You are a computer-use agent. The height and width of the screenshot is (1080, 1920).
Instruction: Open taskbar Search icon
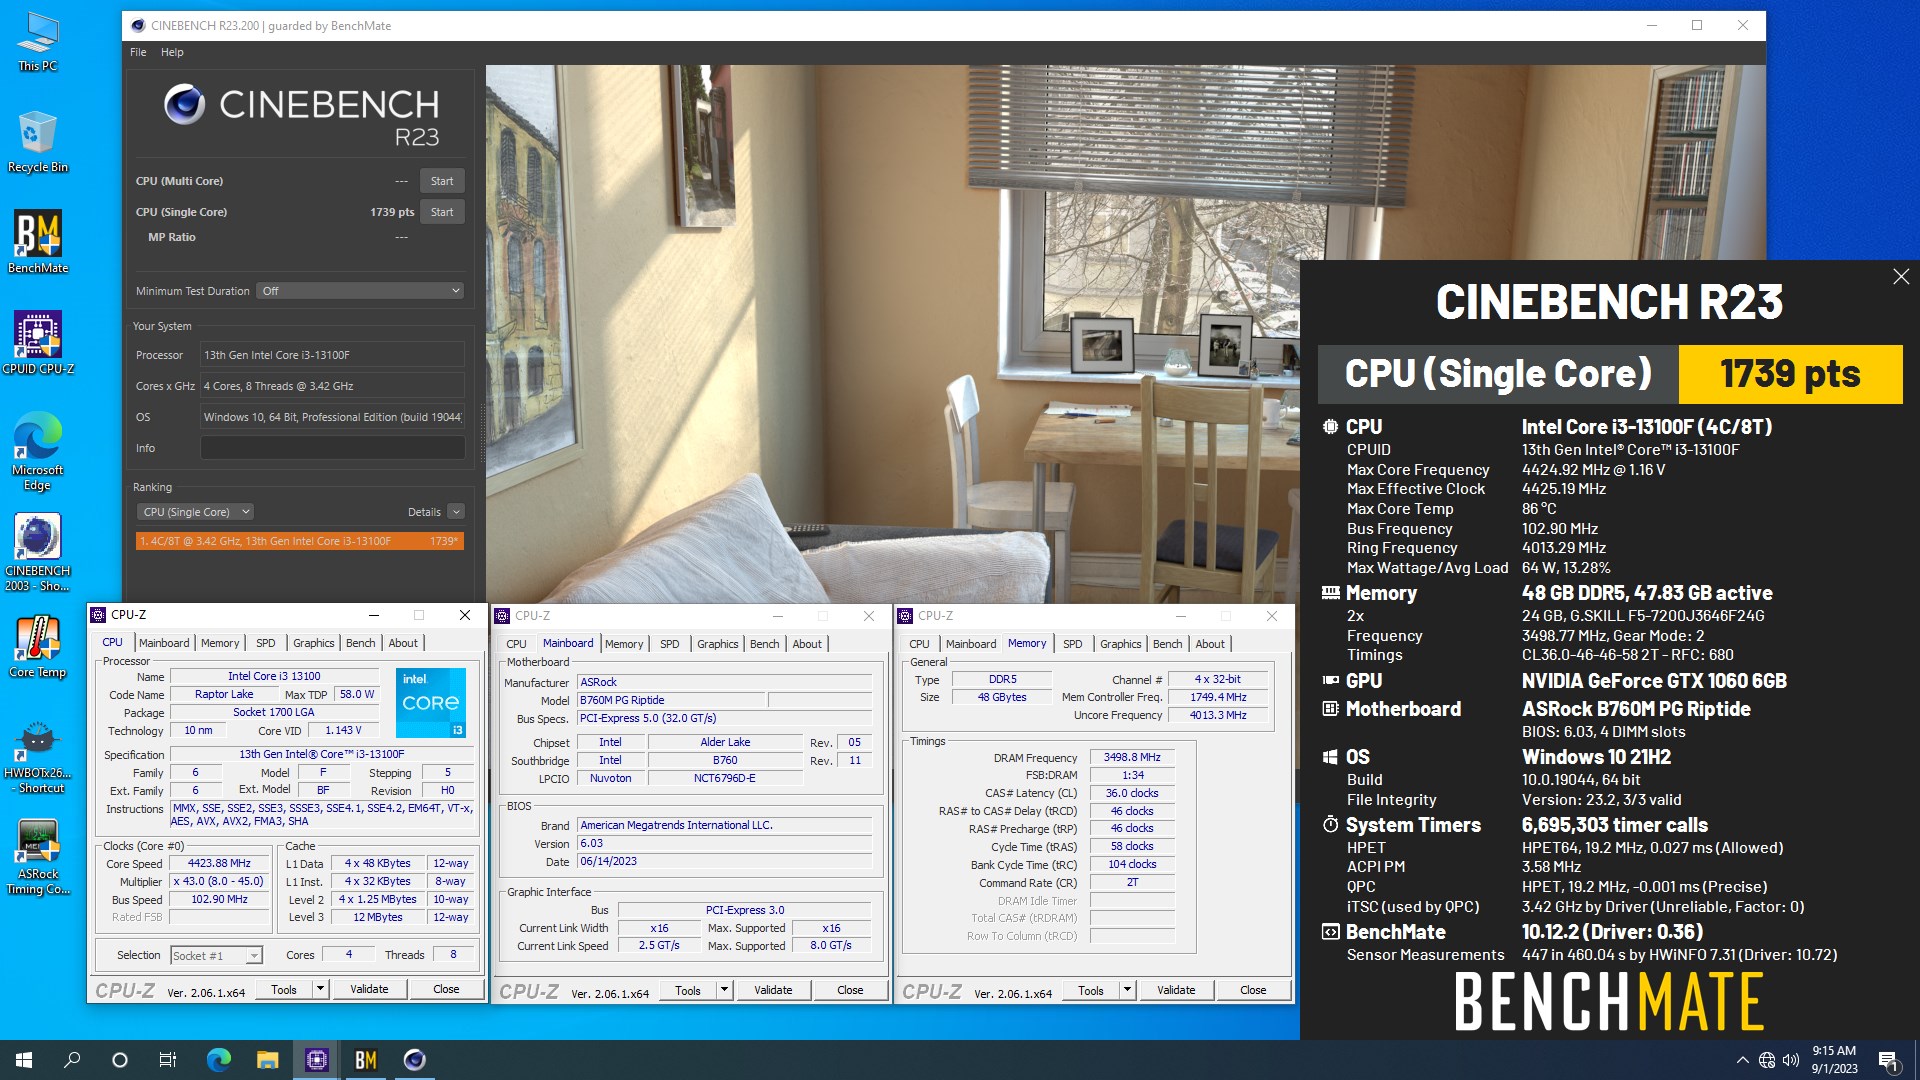tap(72, 1060)
